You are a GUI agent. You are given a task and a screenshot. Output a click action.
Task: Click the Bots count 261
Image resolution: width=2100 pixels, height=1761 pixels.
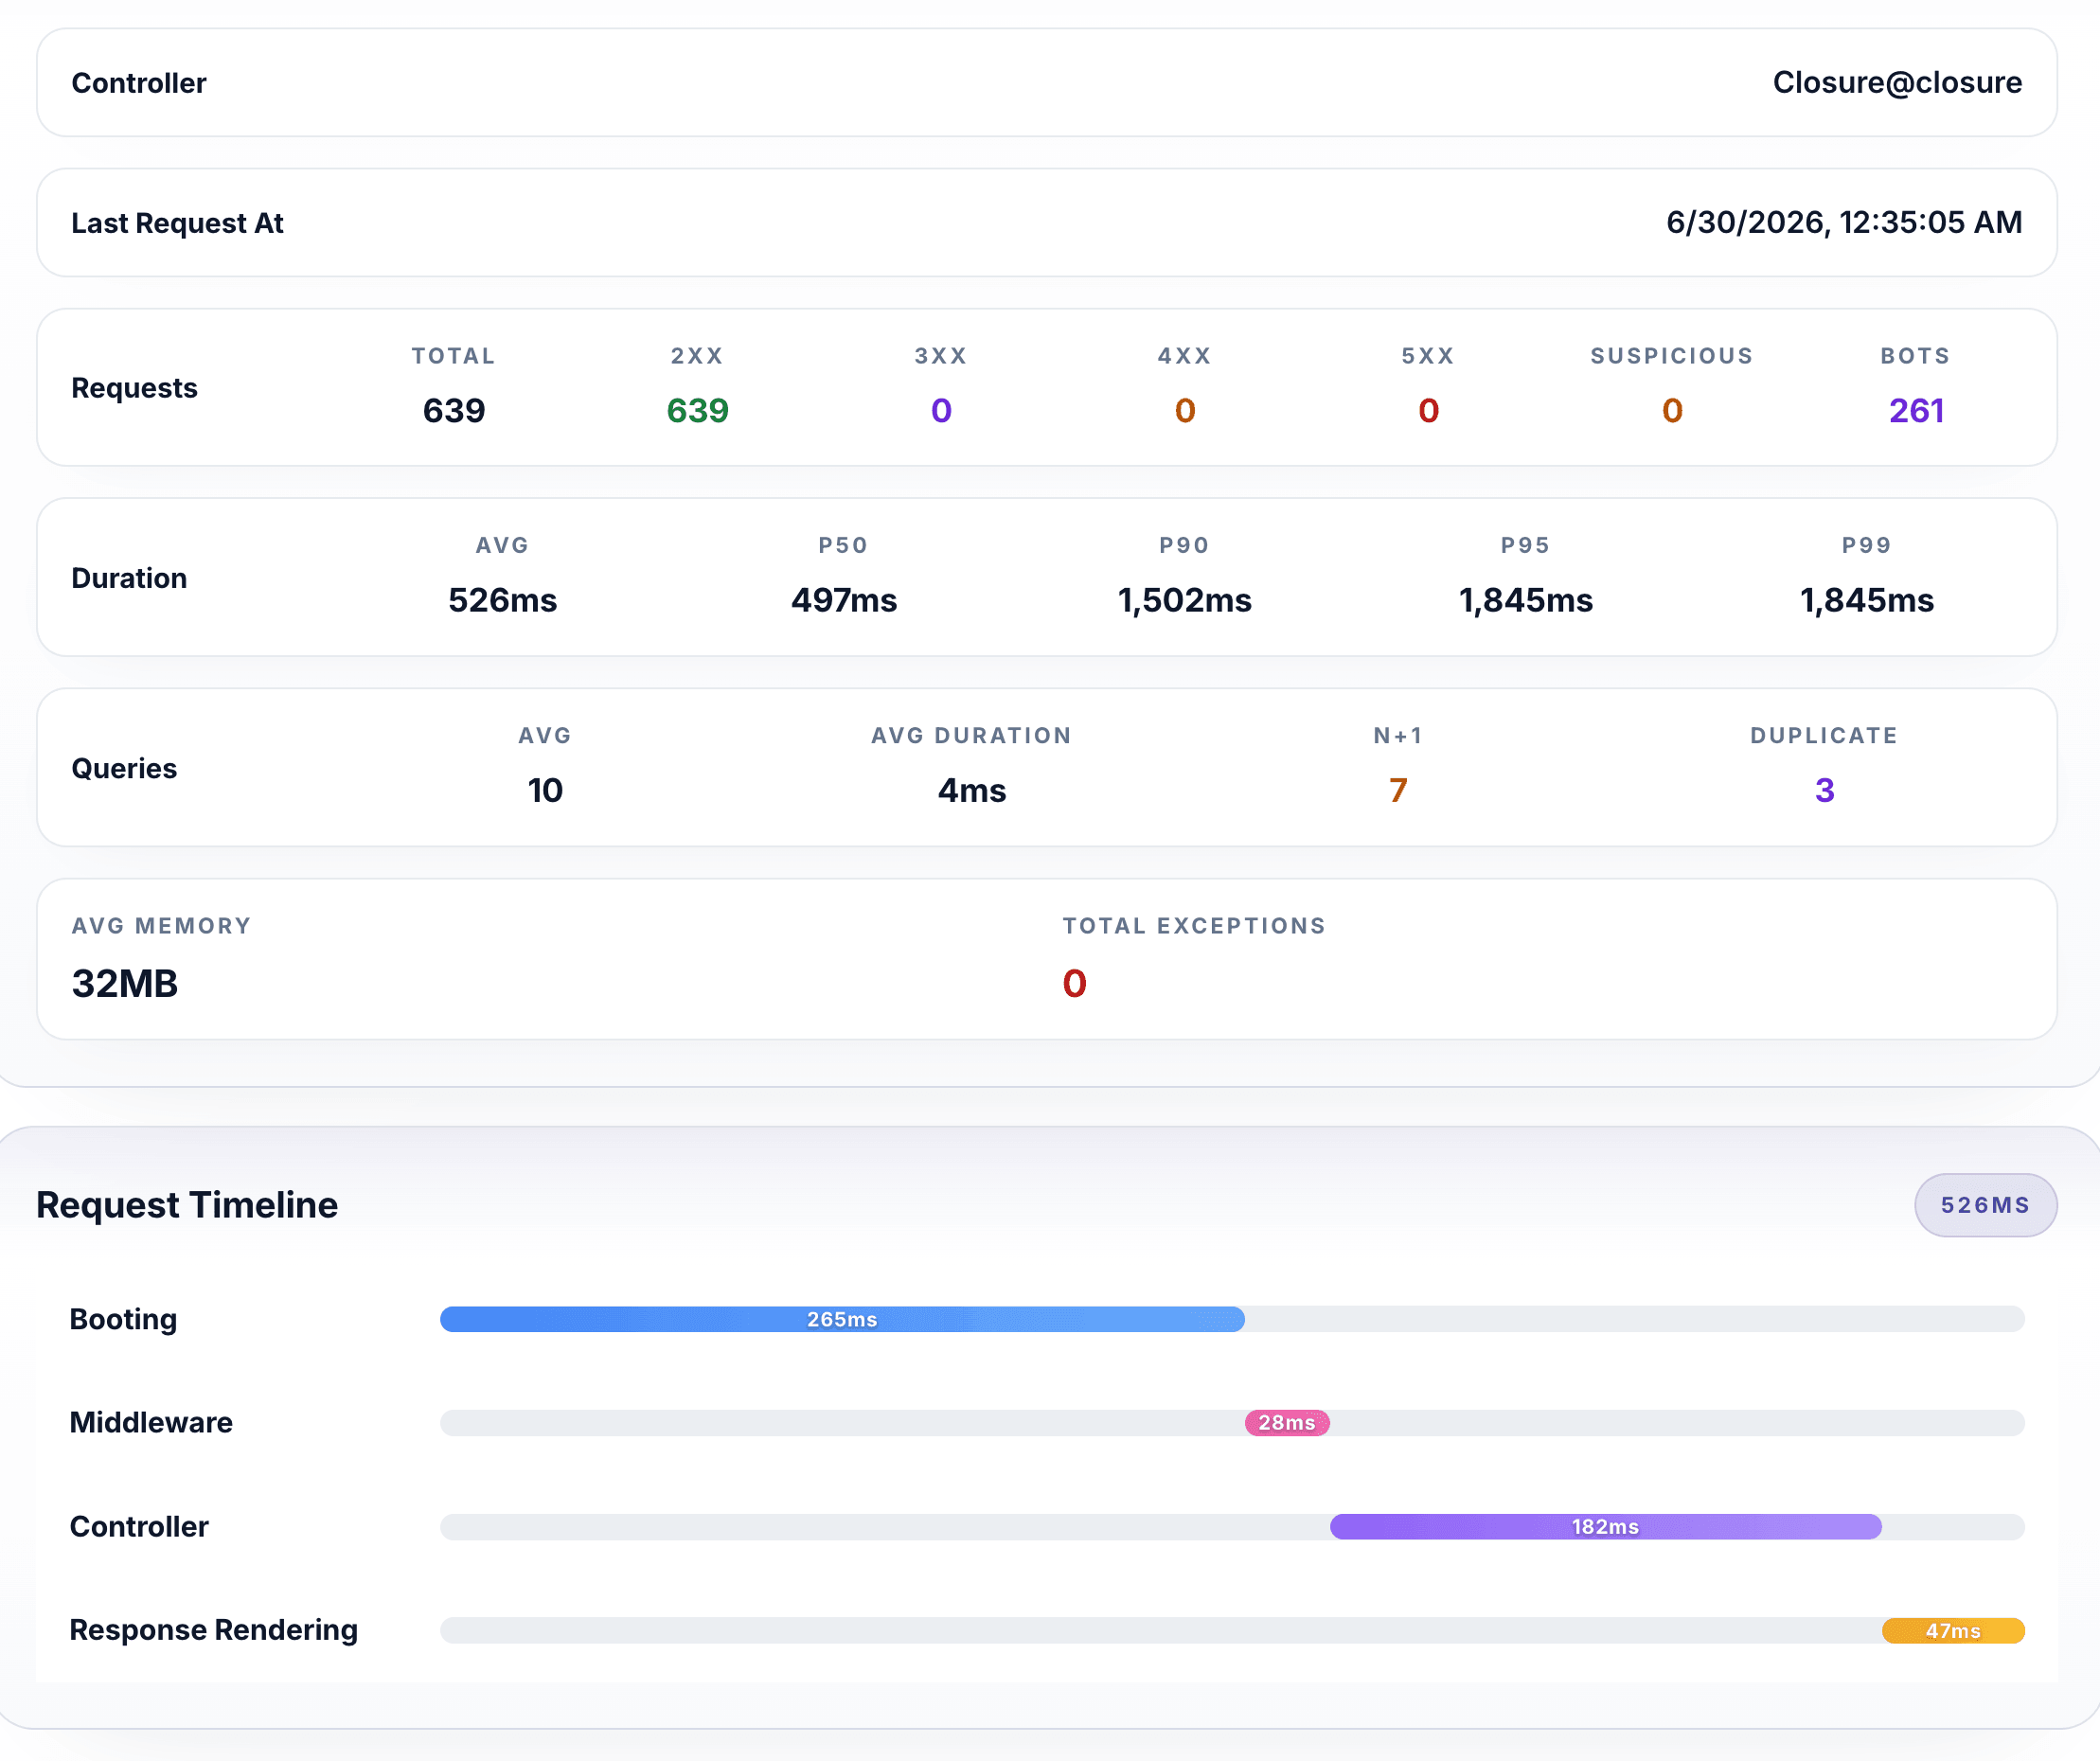tap(1916, 410)
